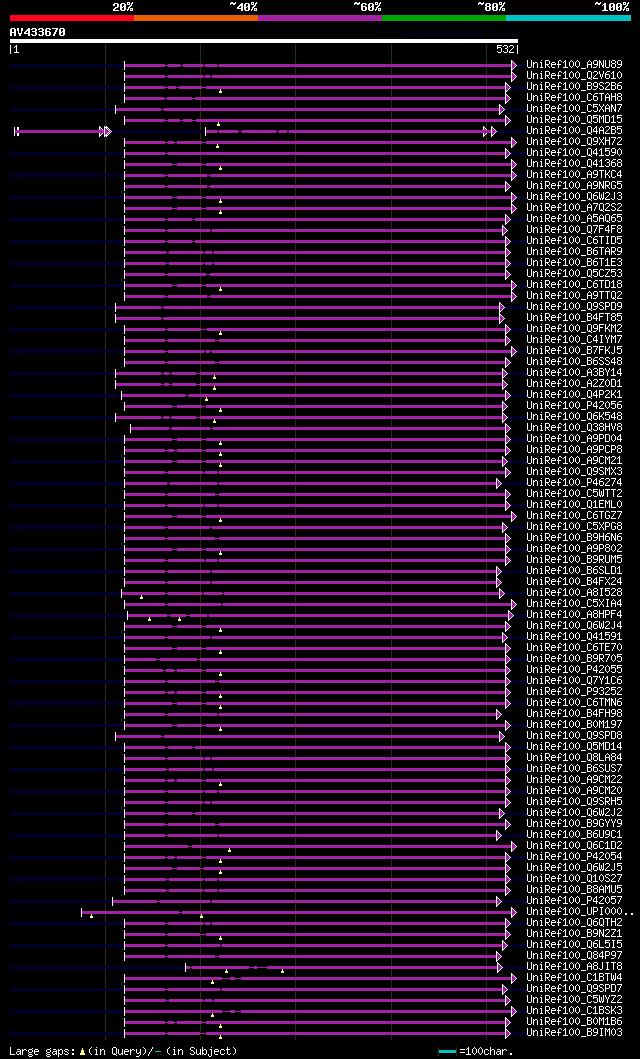Click the label UniRef100_B6SLD1

(x=575, y=571)
